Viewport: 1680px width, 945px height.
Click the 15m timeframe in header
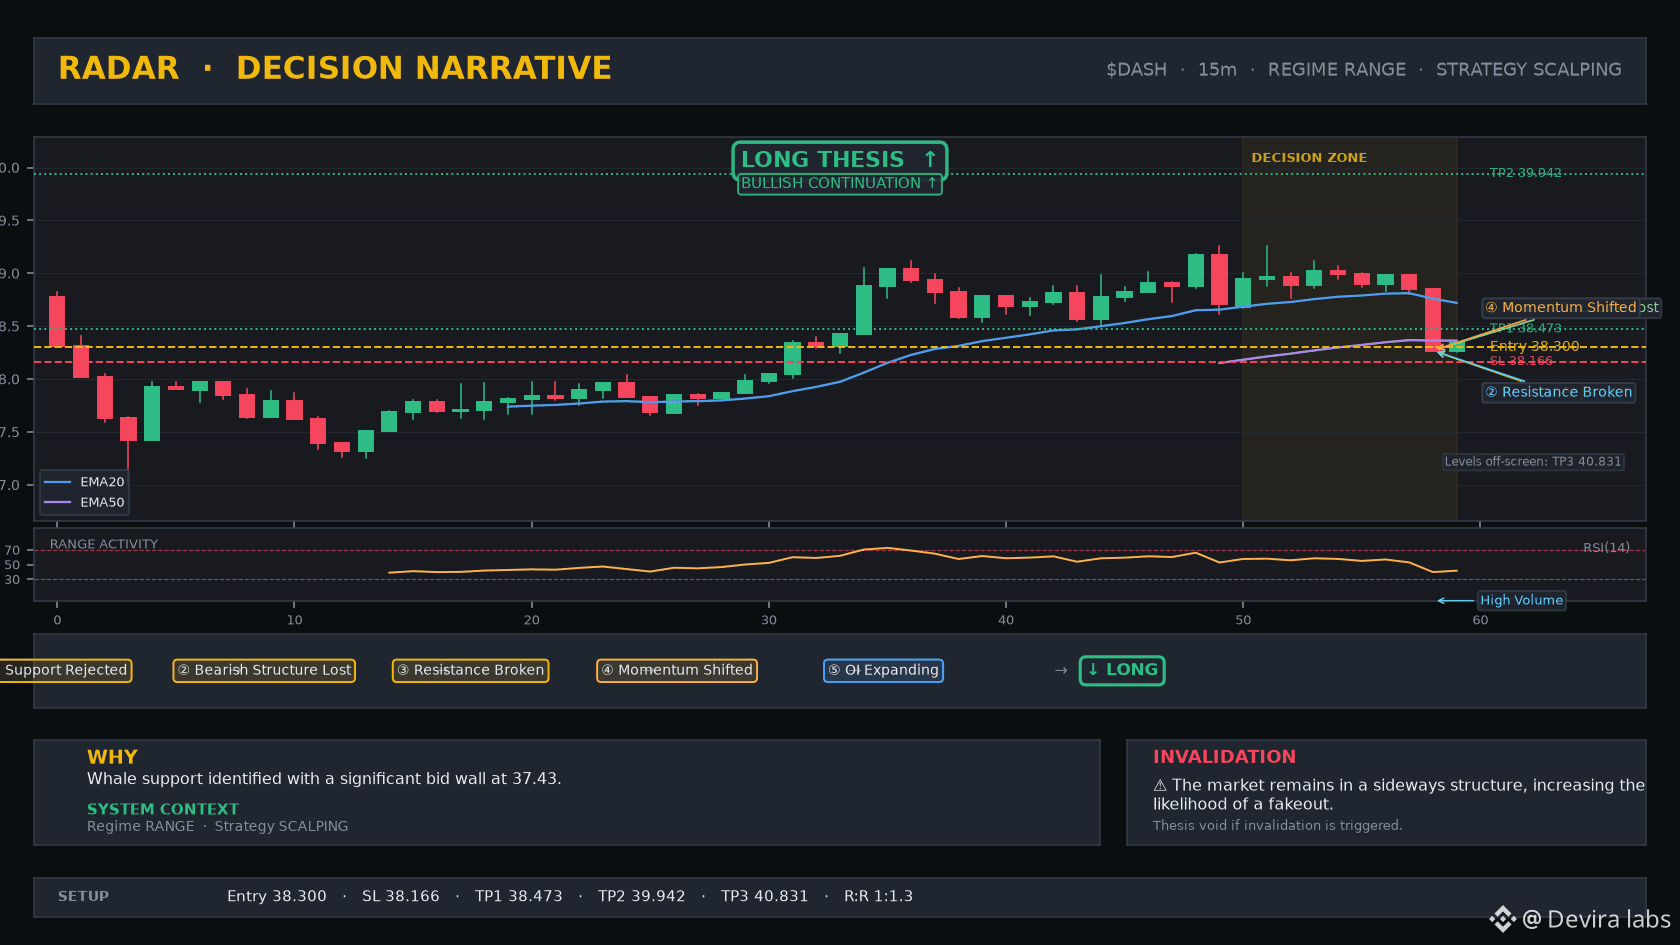click(1217, 69)
